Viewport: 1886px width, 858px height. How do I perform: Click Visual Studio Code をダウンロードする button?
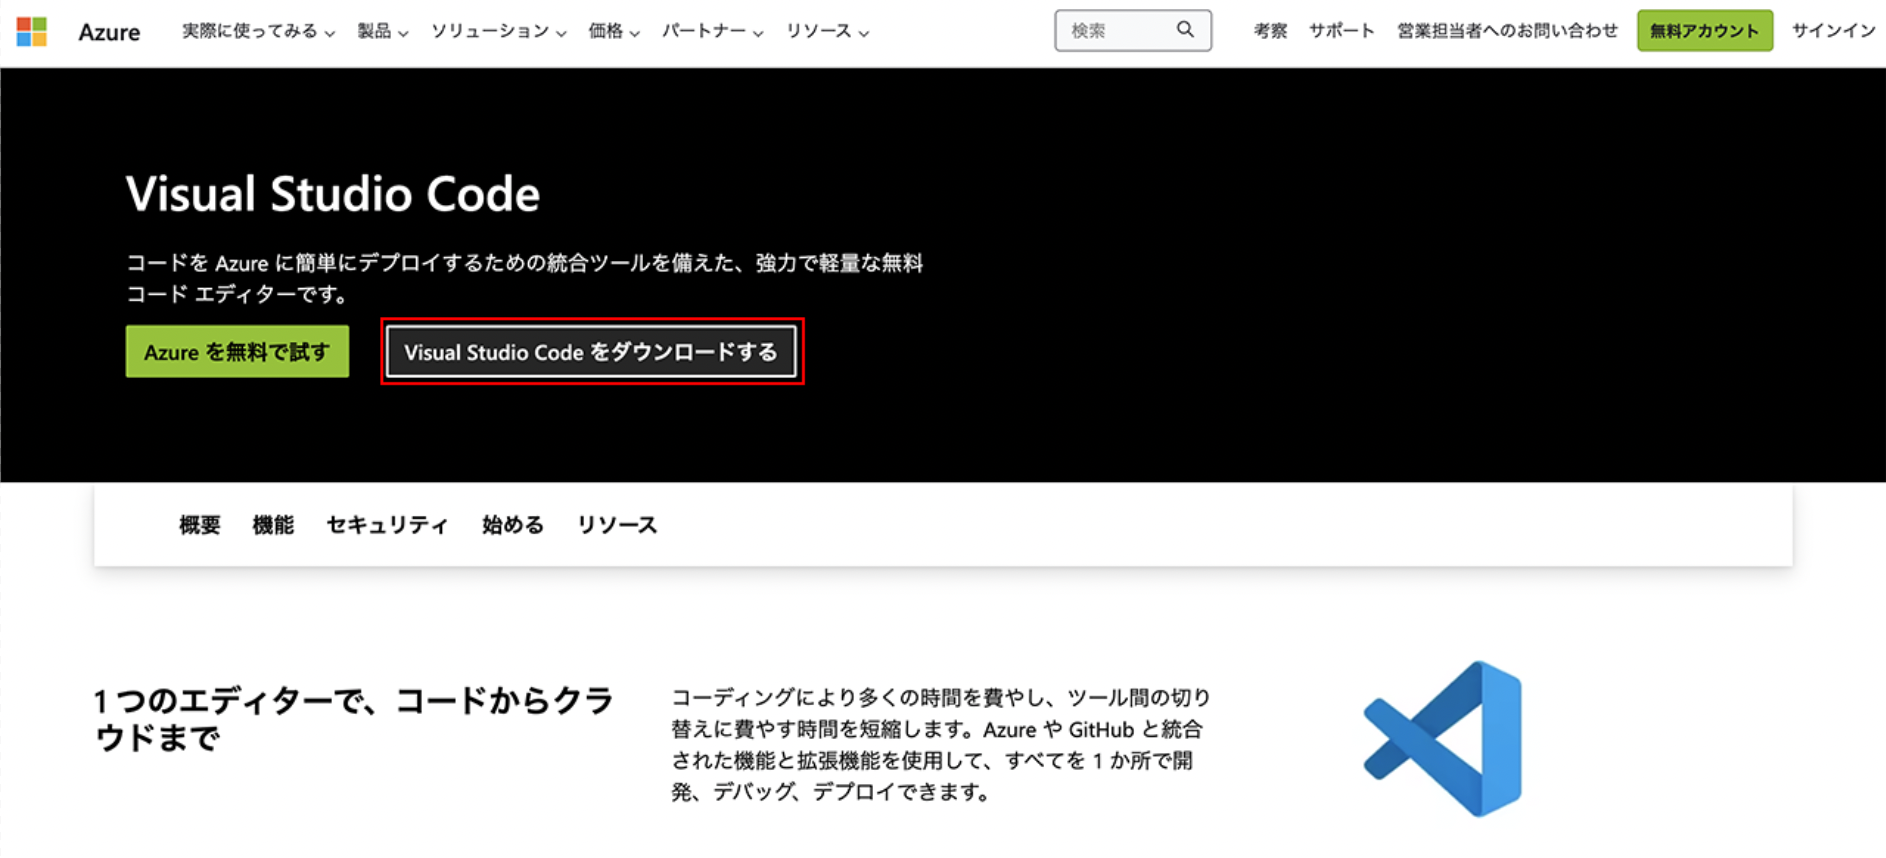(x=591, y=351)
